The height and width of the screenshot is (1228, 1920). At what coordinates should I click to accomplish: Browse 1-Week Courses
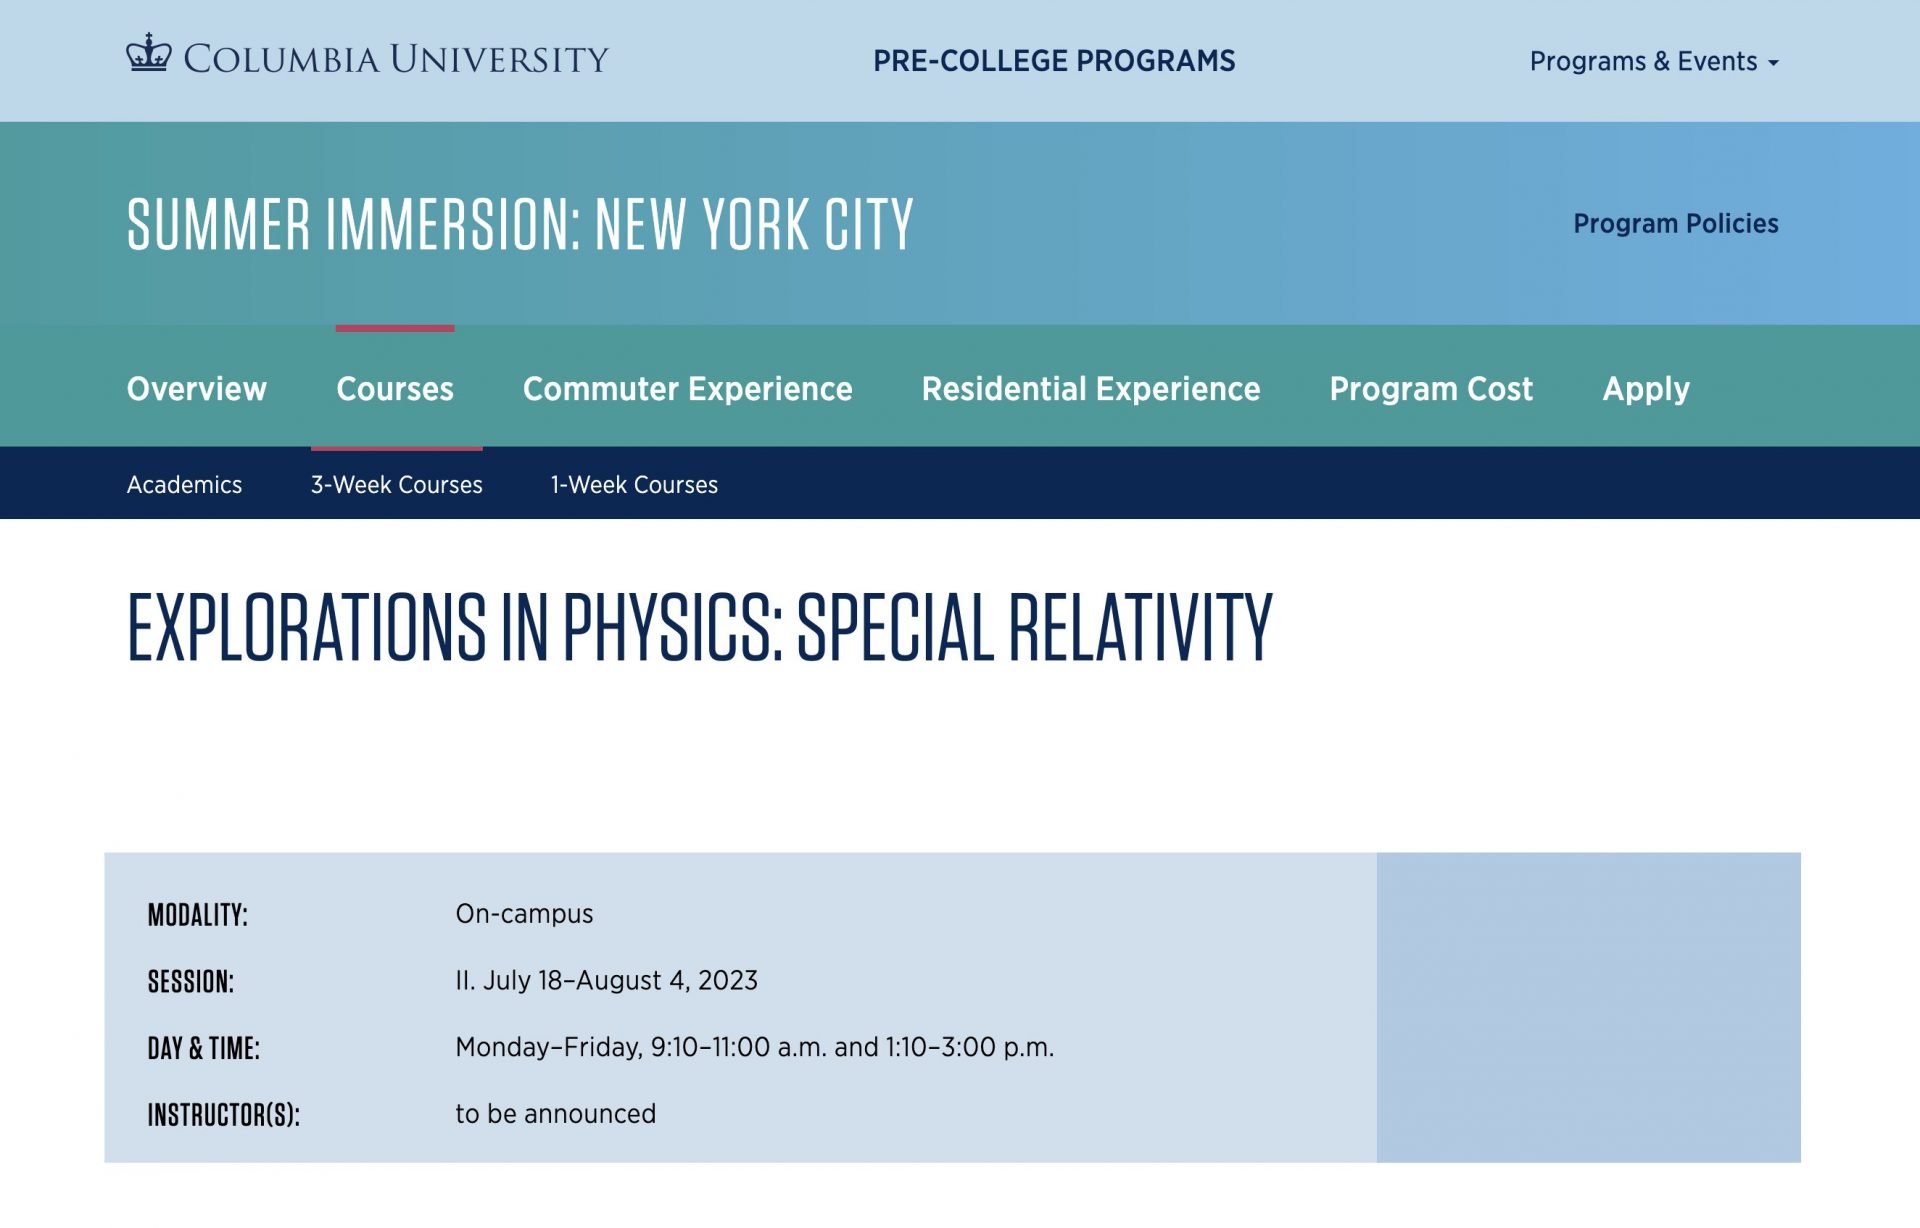(x=634, y=484)
